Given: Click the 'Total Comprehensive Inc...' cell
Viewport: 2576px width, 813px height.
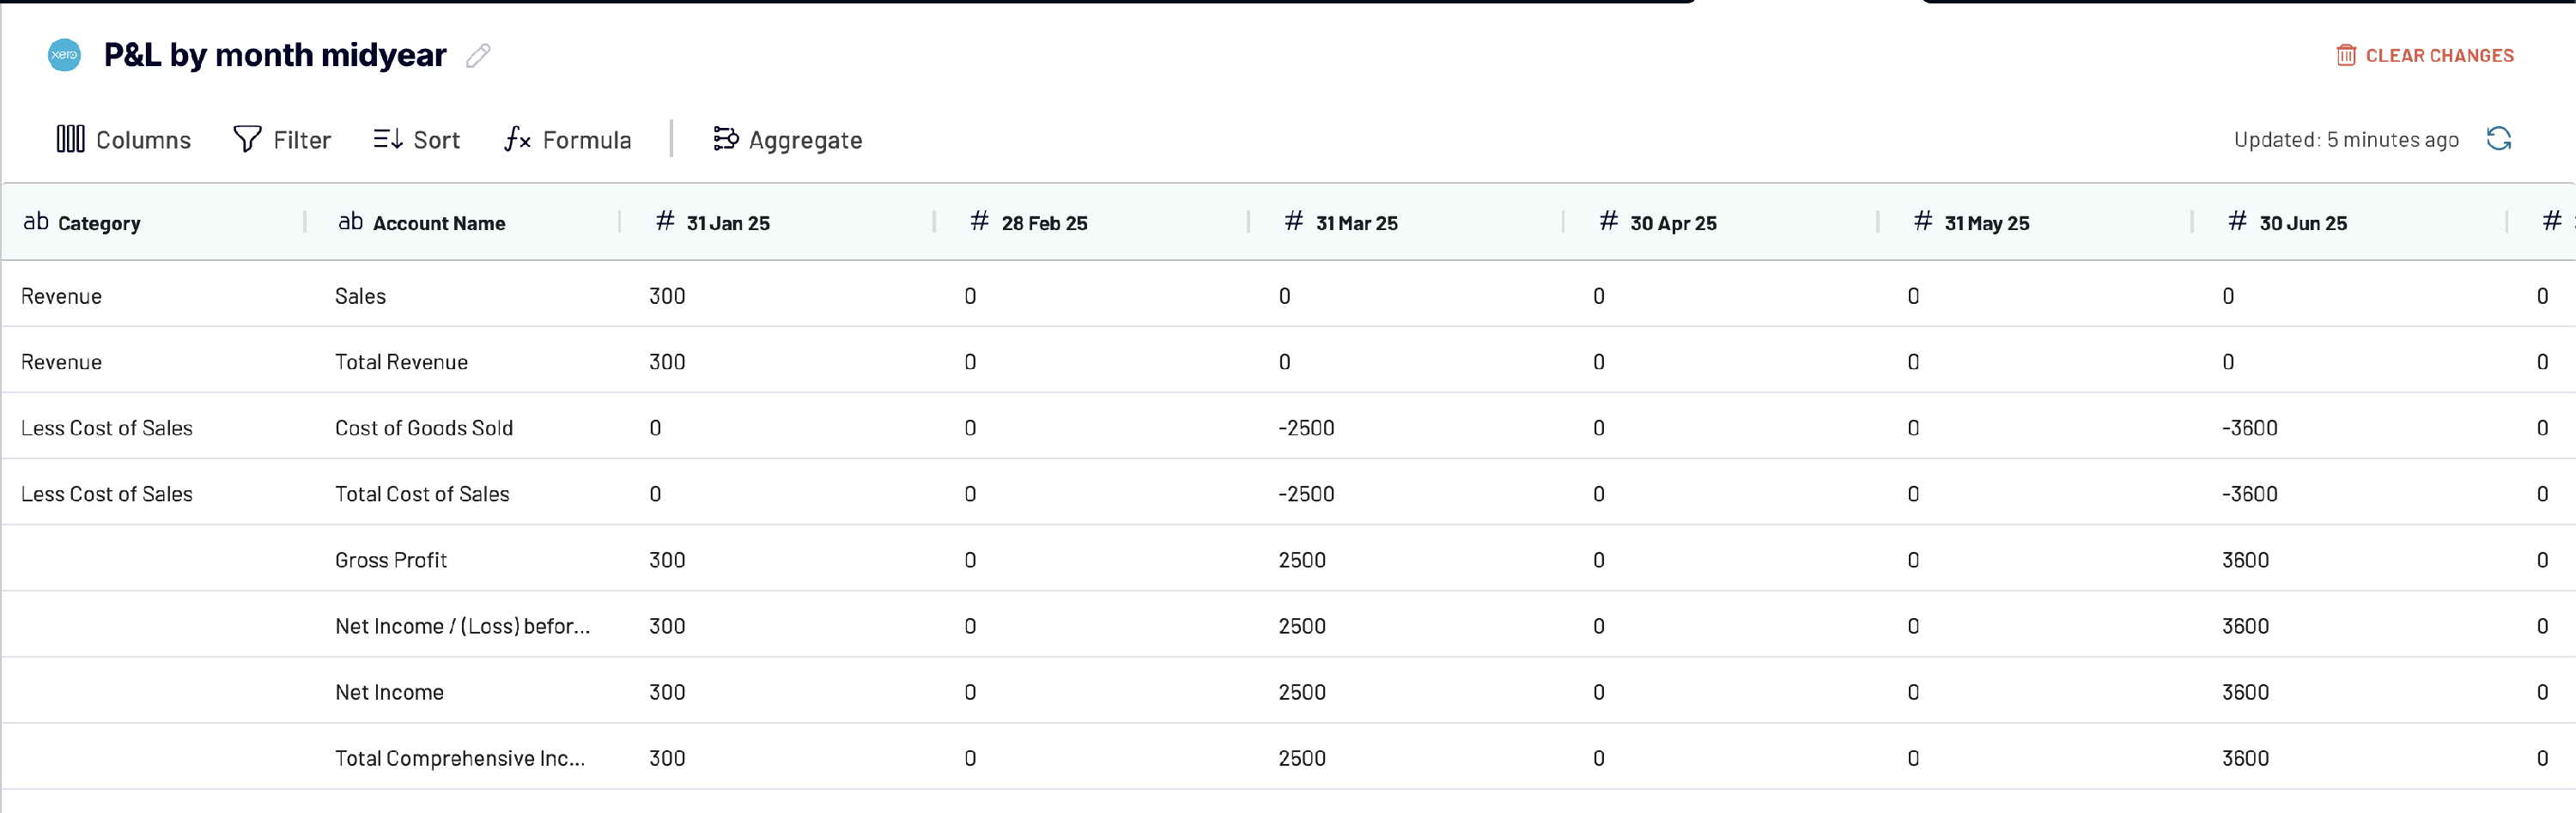Looking at the screenshot, I should point(460,758).
